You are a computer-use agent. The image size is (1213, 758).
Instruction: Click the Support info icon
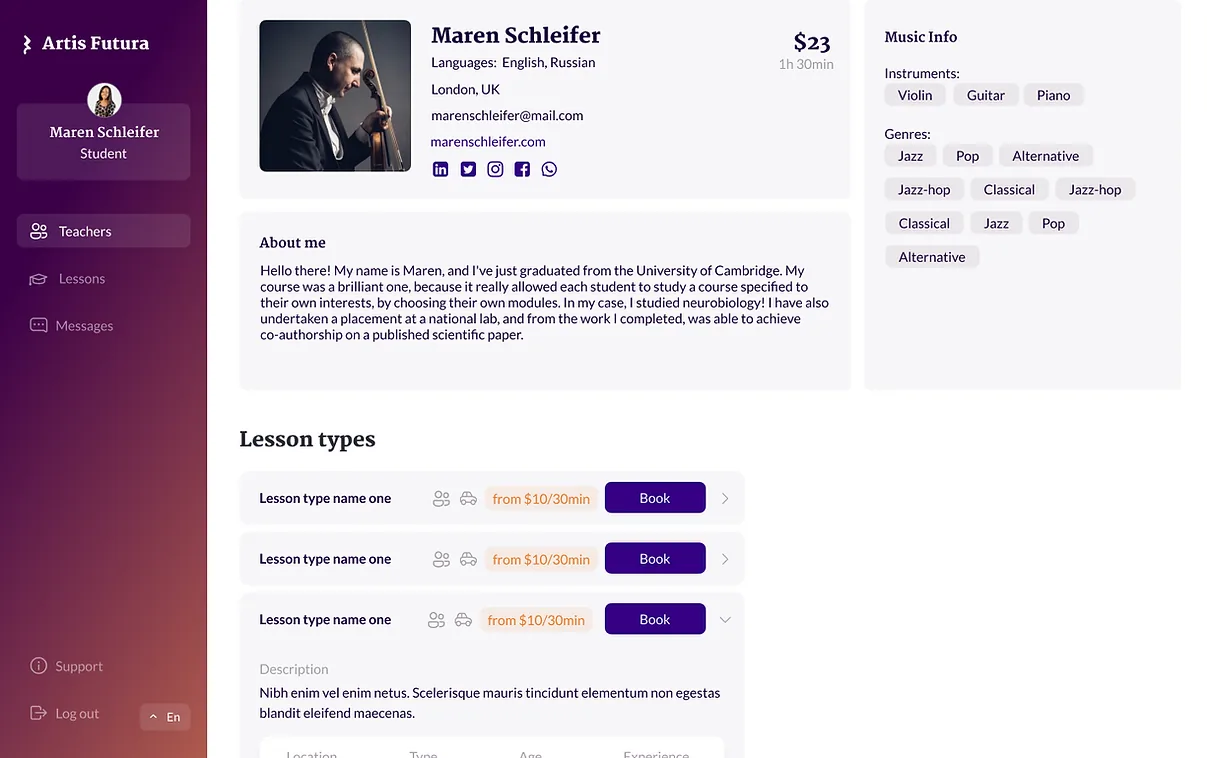coord(39,666)
